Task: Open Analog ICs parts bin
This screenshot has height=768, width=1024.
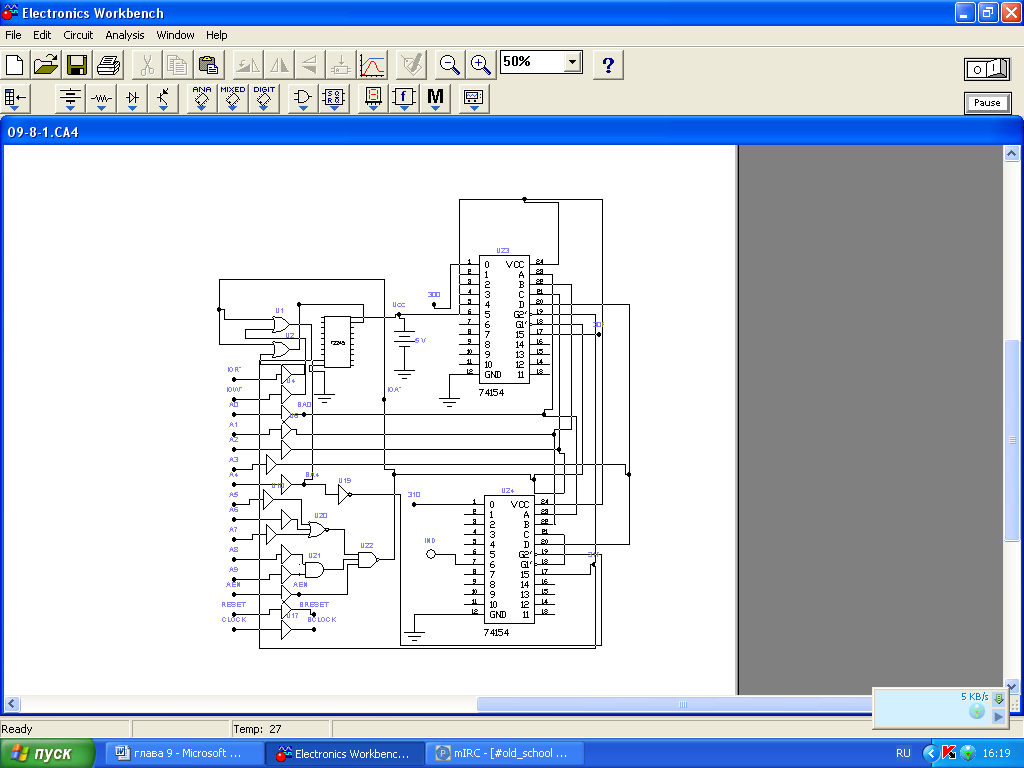Action: [202, 98]
